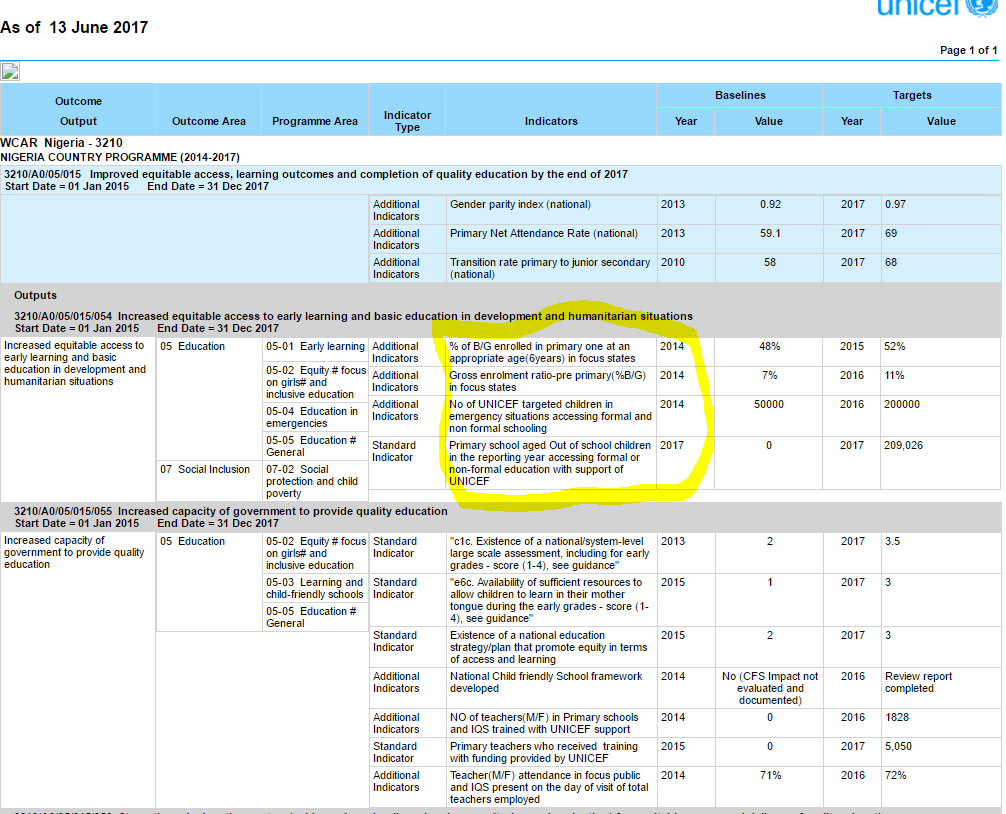
Task: Click the Outcome Output header cell
Action: 78,108
